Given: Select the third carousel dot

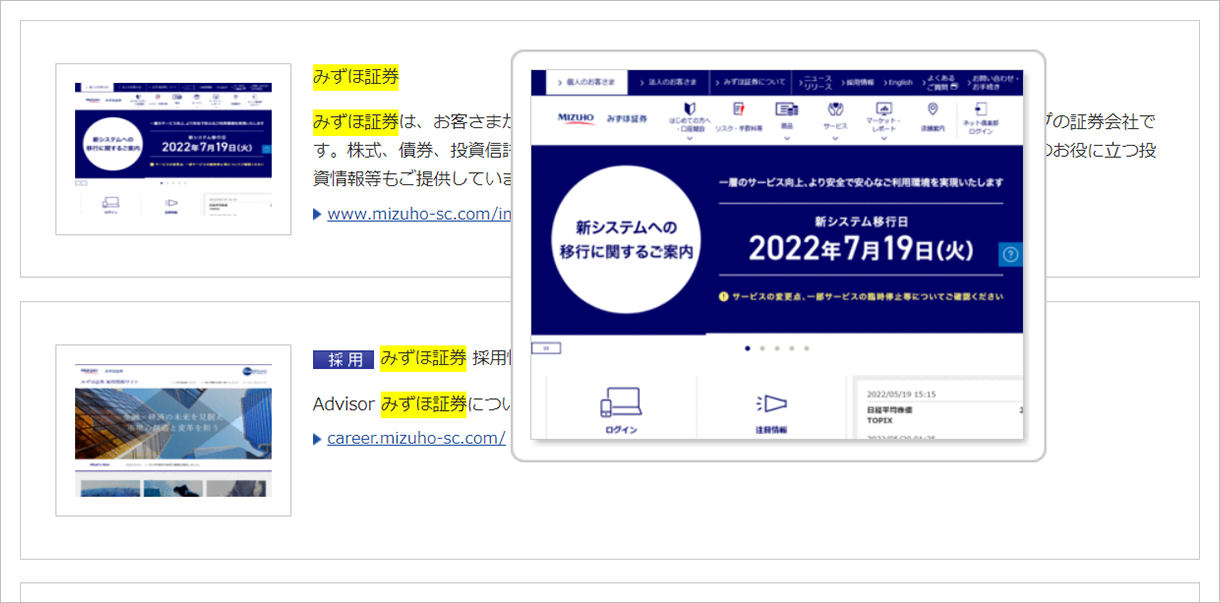Looking at the screenshot, I should pyautogui.click(x=777, y=348).
